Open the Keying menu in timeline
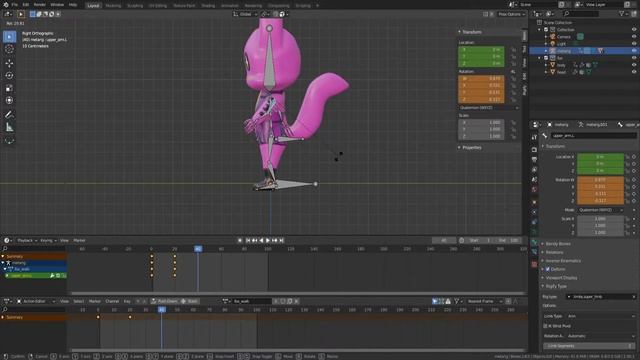The width and height of the screenshot is (640, 360). point(48,240)
